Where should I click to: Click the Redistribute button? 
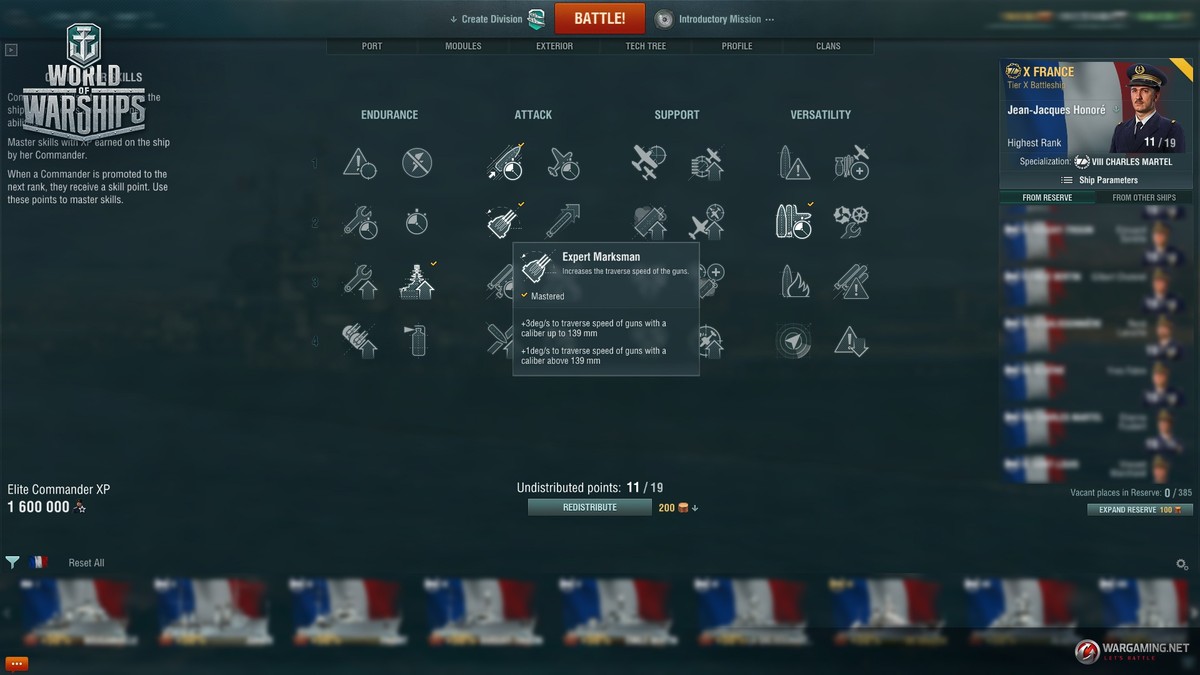pos(590,507)
